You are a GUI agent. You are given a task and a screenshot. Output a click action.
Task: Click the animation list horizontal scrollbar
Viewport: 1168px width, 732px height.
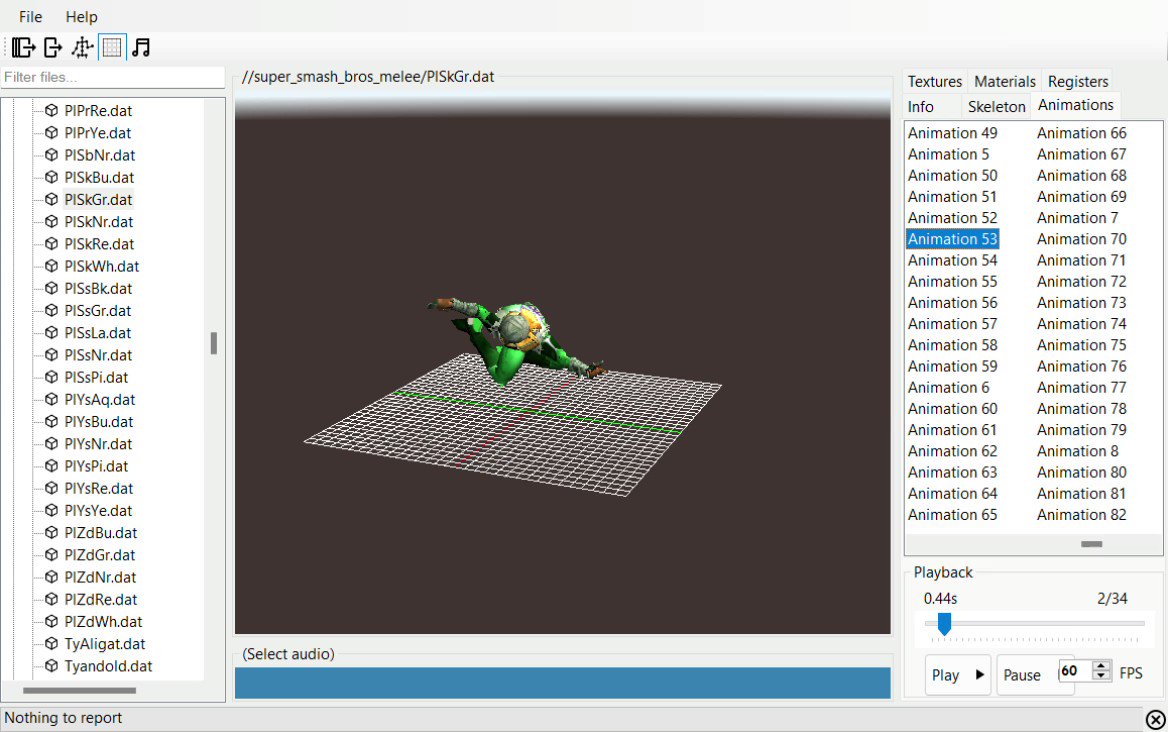click(x=1091, y=544)
